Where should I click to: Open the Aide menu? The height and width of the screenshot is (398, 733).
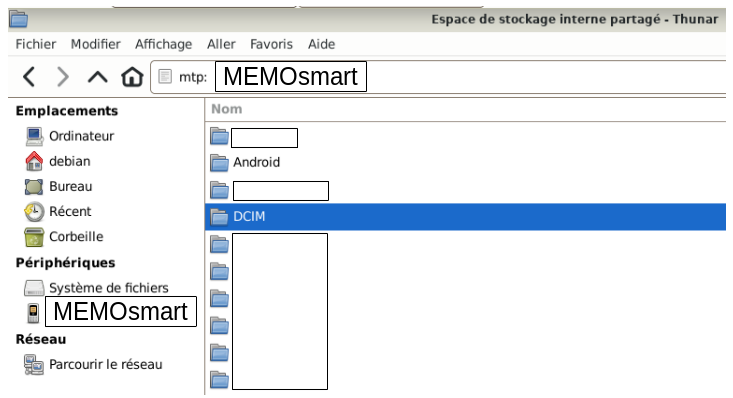click(321, 44)
